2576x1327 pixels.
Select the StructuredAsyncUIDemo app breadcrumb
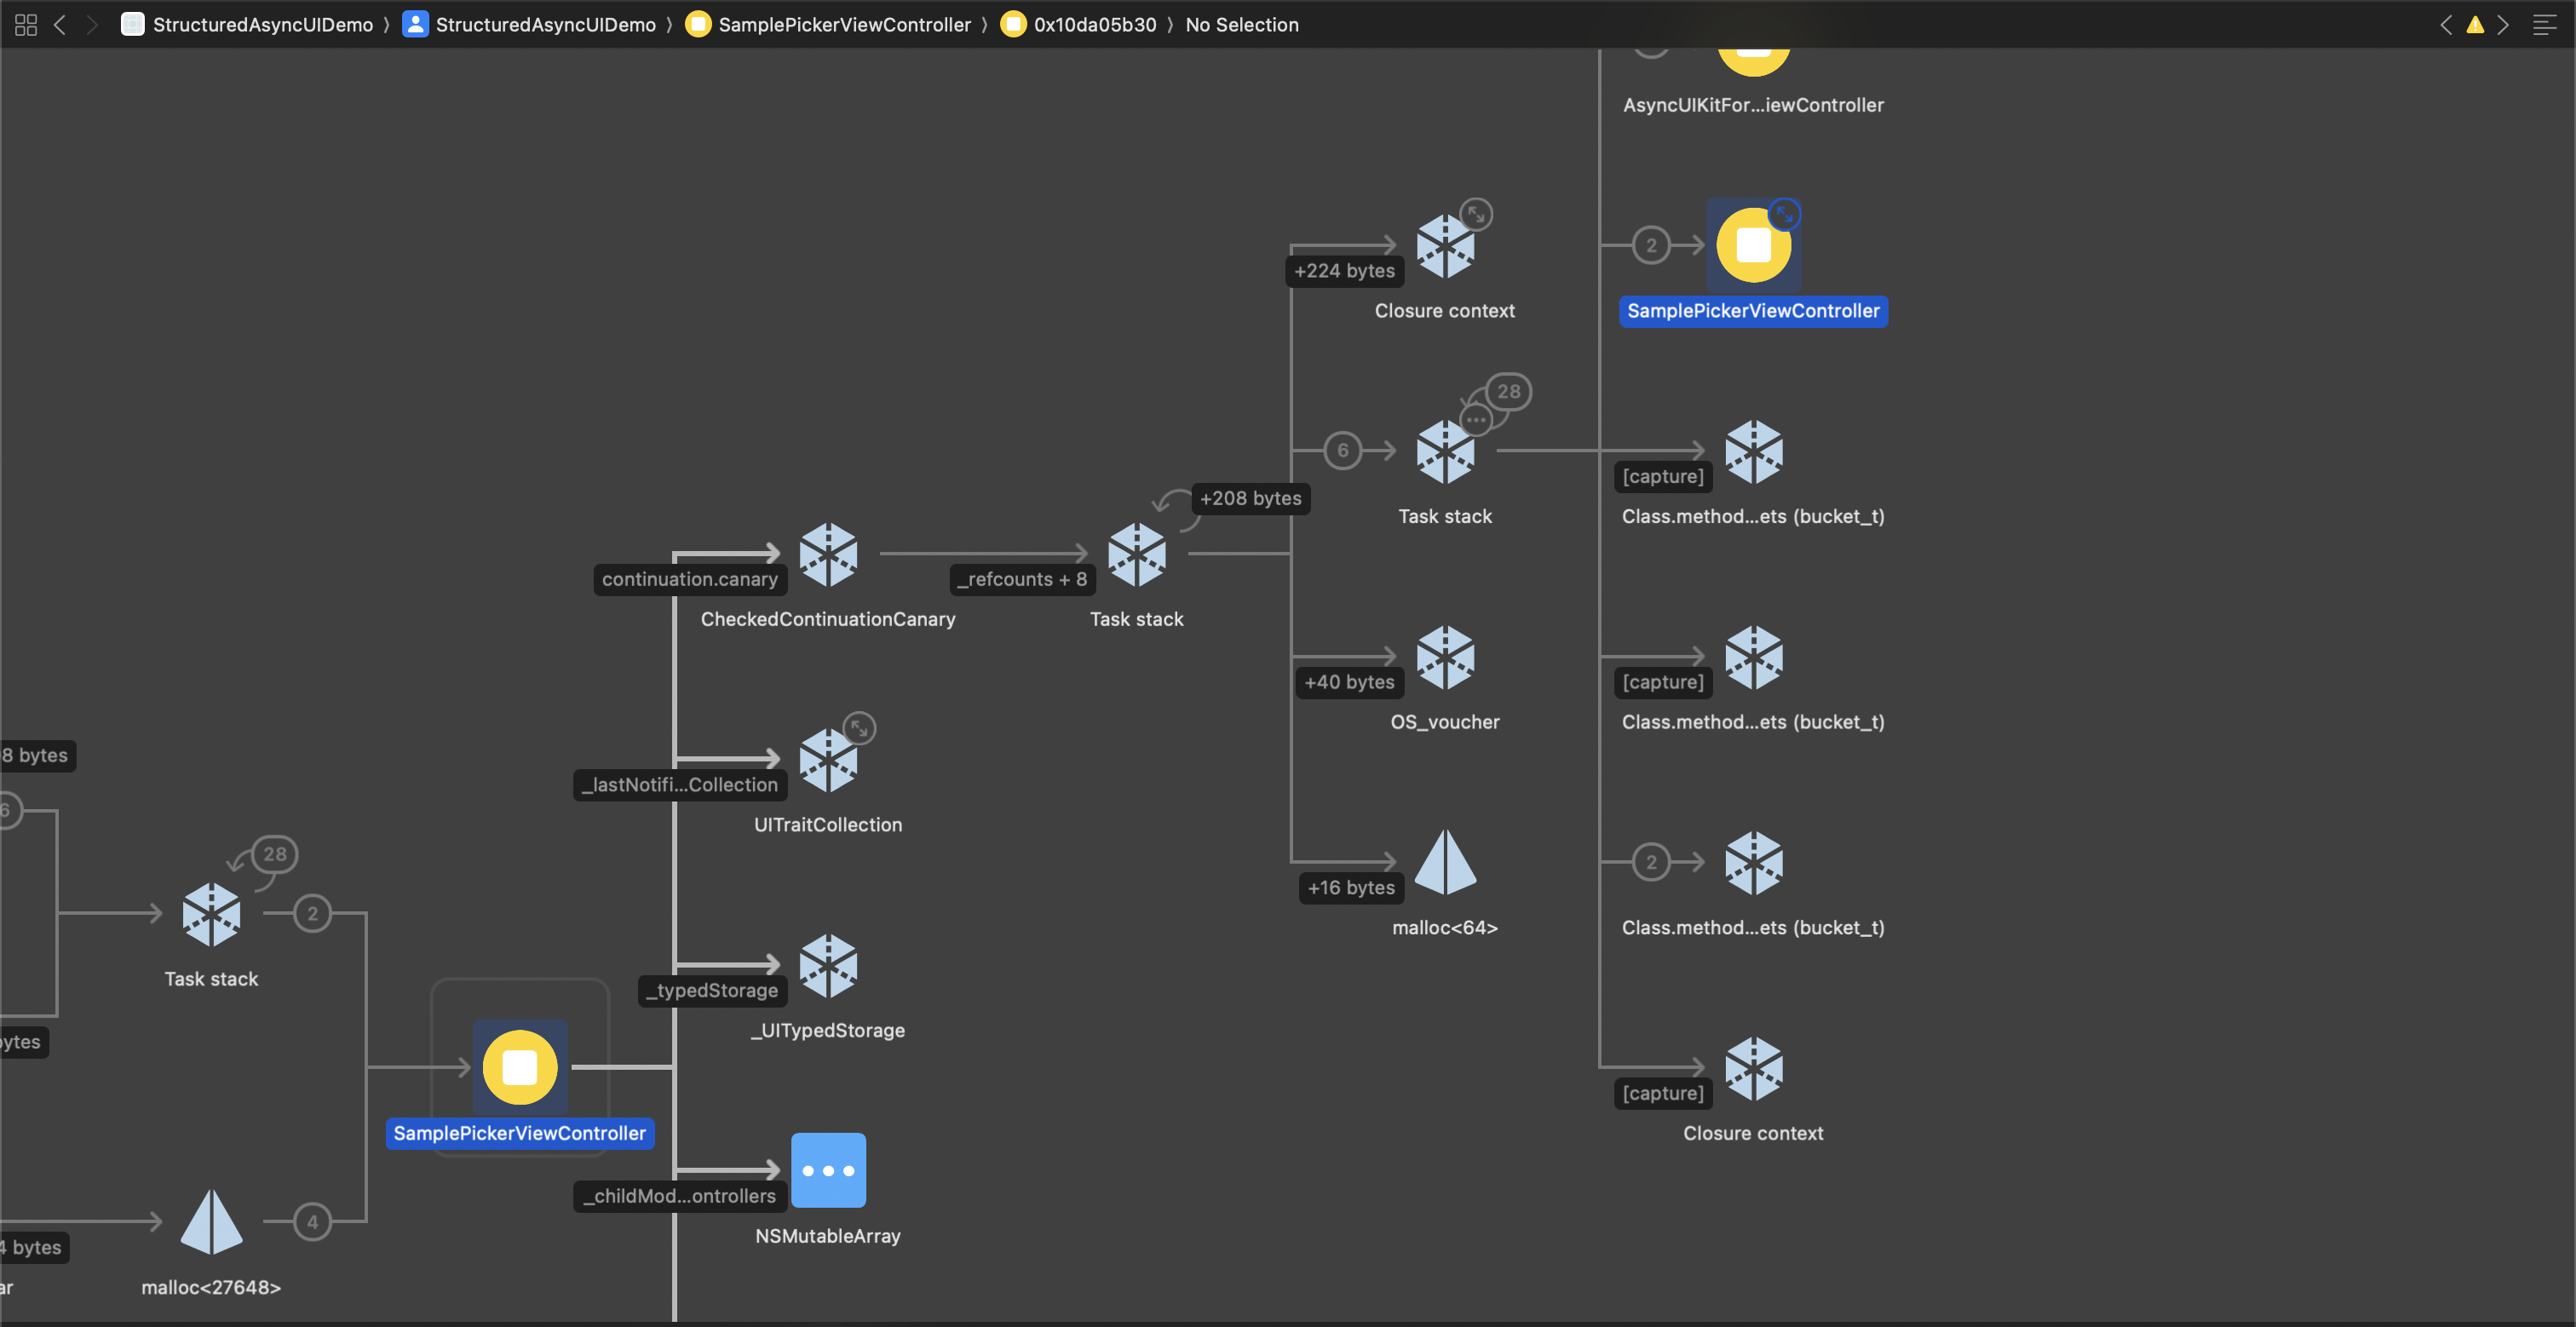(248, 25)
